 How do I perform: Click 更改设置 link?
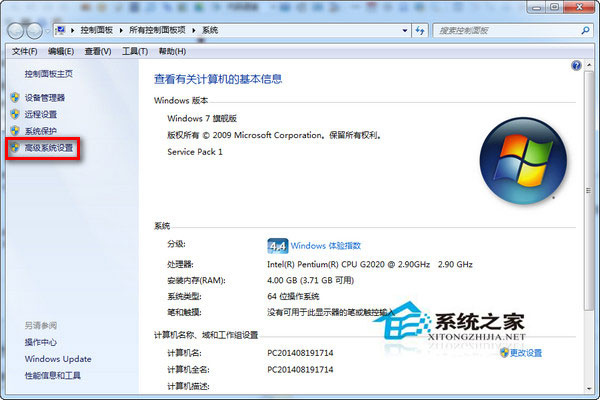tap(526, 353)
